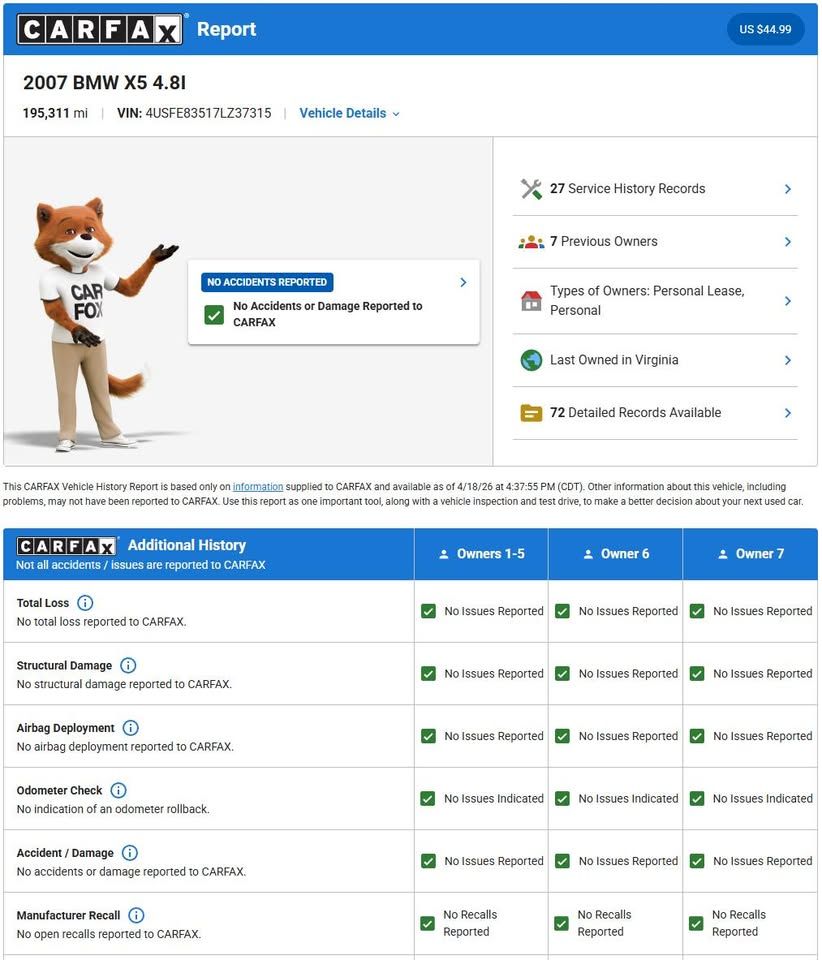Open Total Loss info icon
The height and width of the screenshot is (960, 822).
(85, 603)
